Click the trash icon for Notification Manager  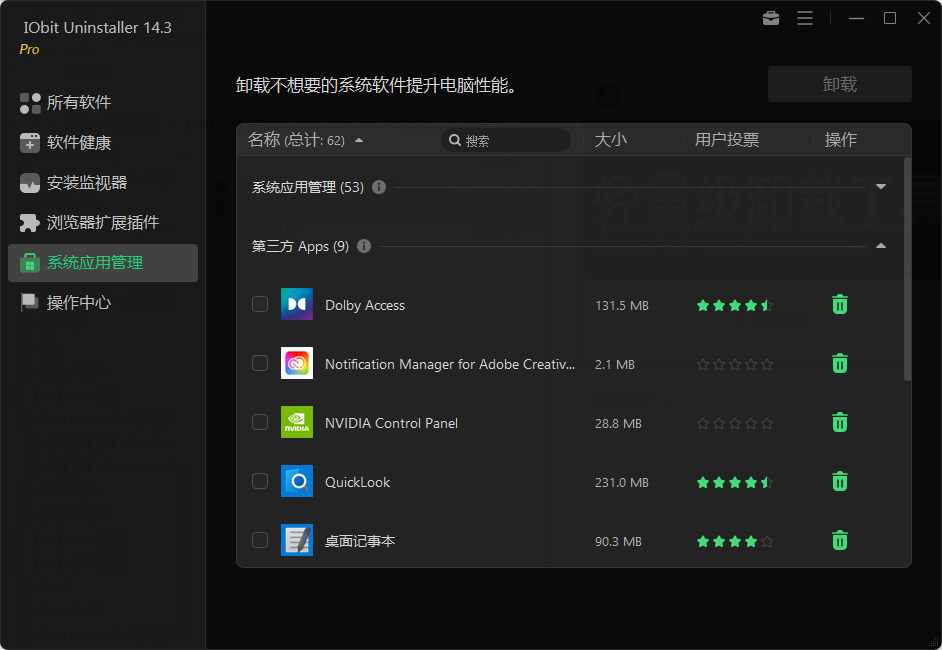(840, 363)
